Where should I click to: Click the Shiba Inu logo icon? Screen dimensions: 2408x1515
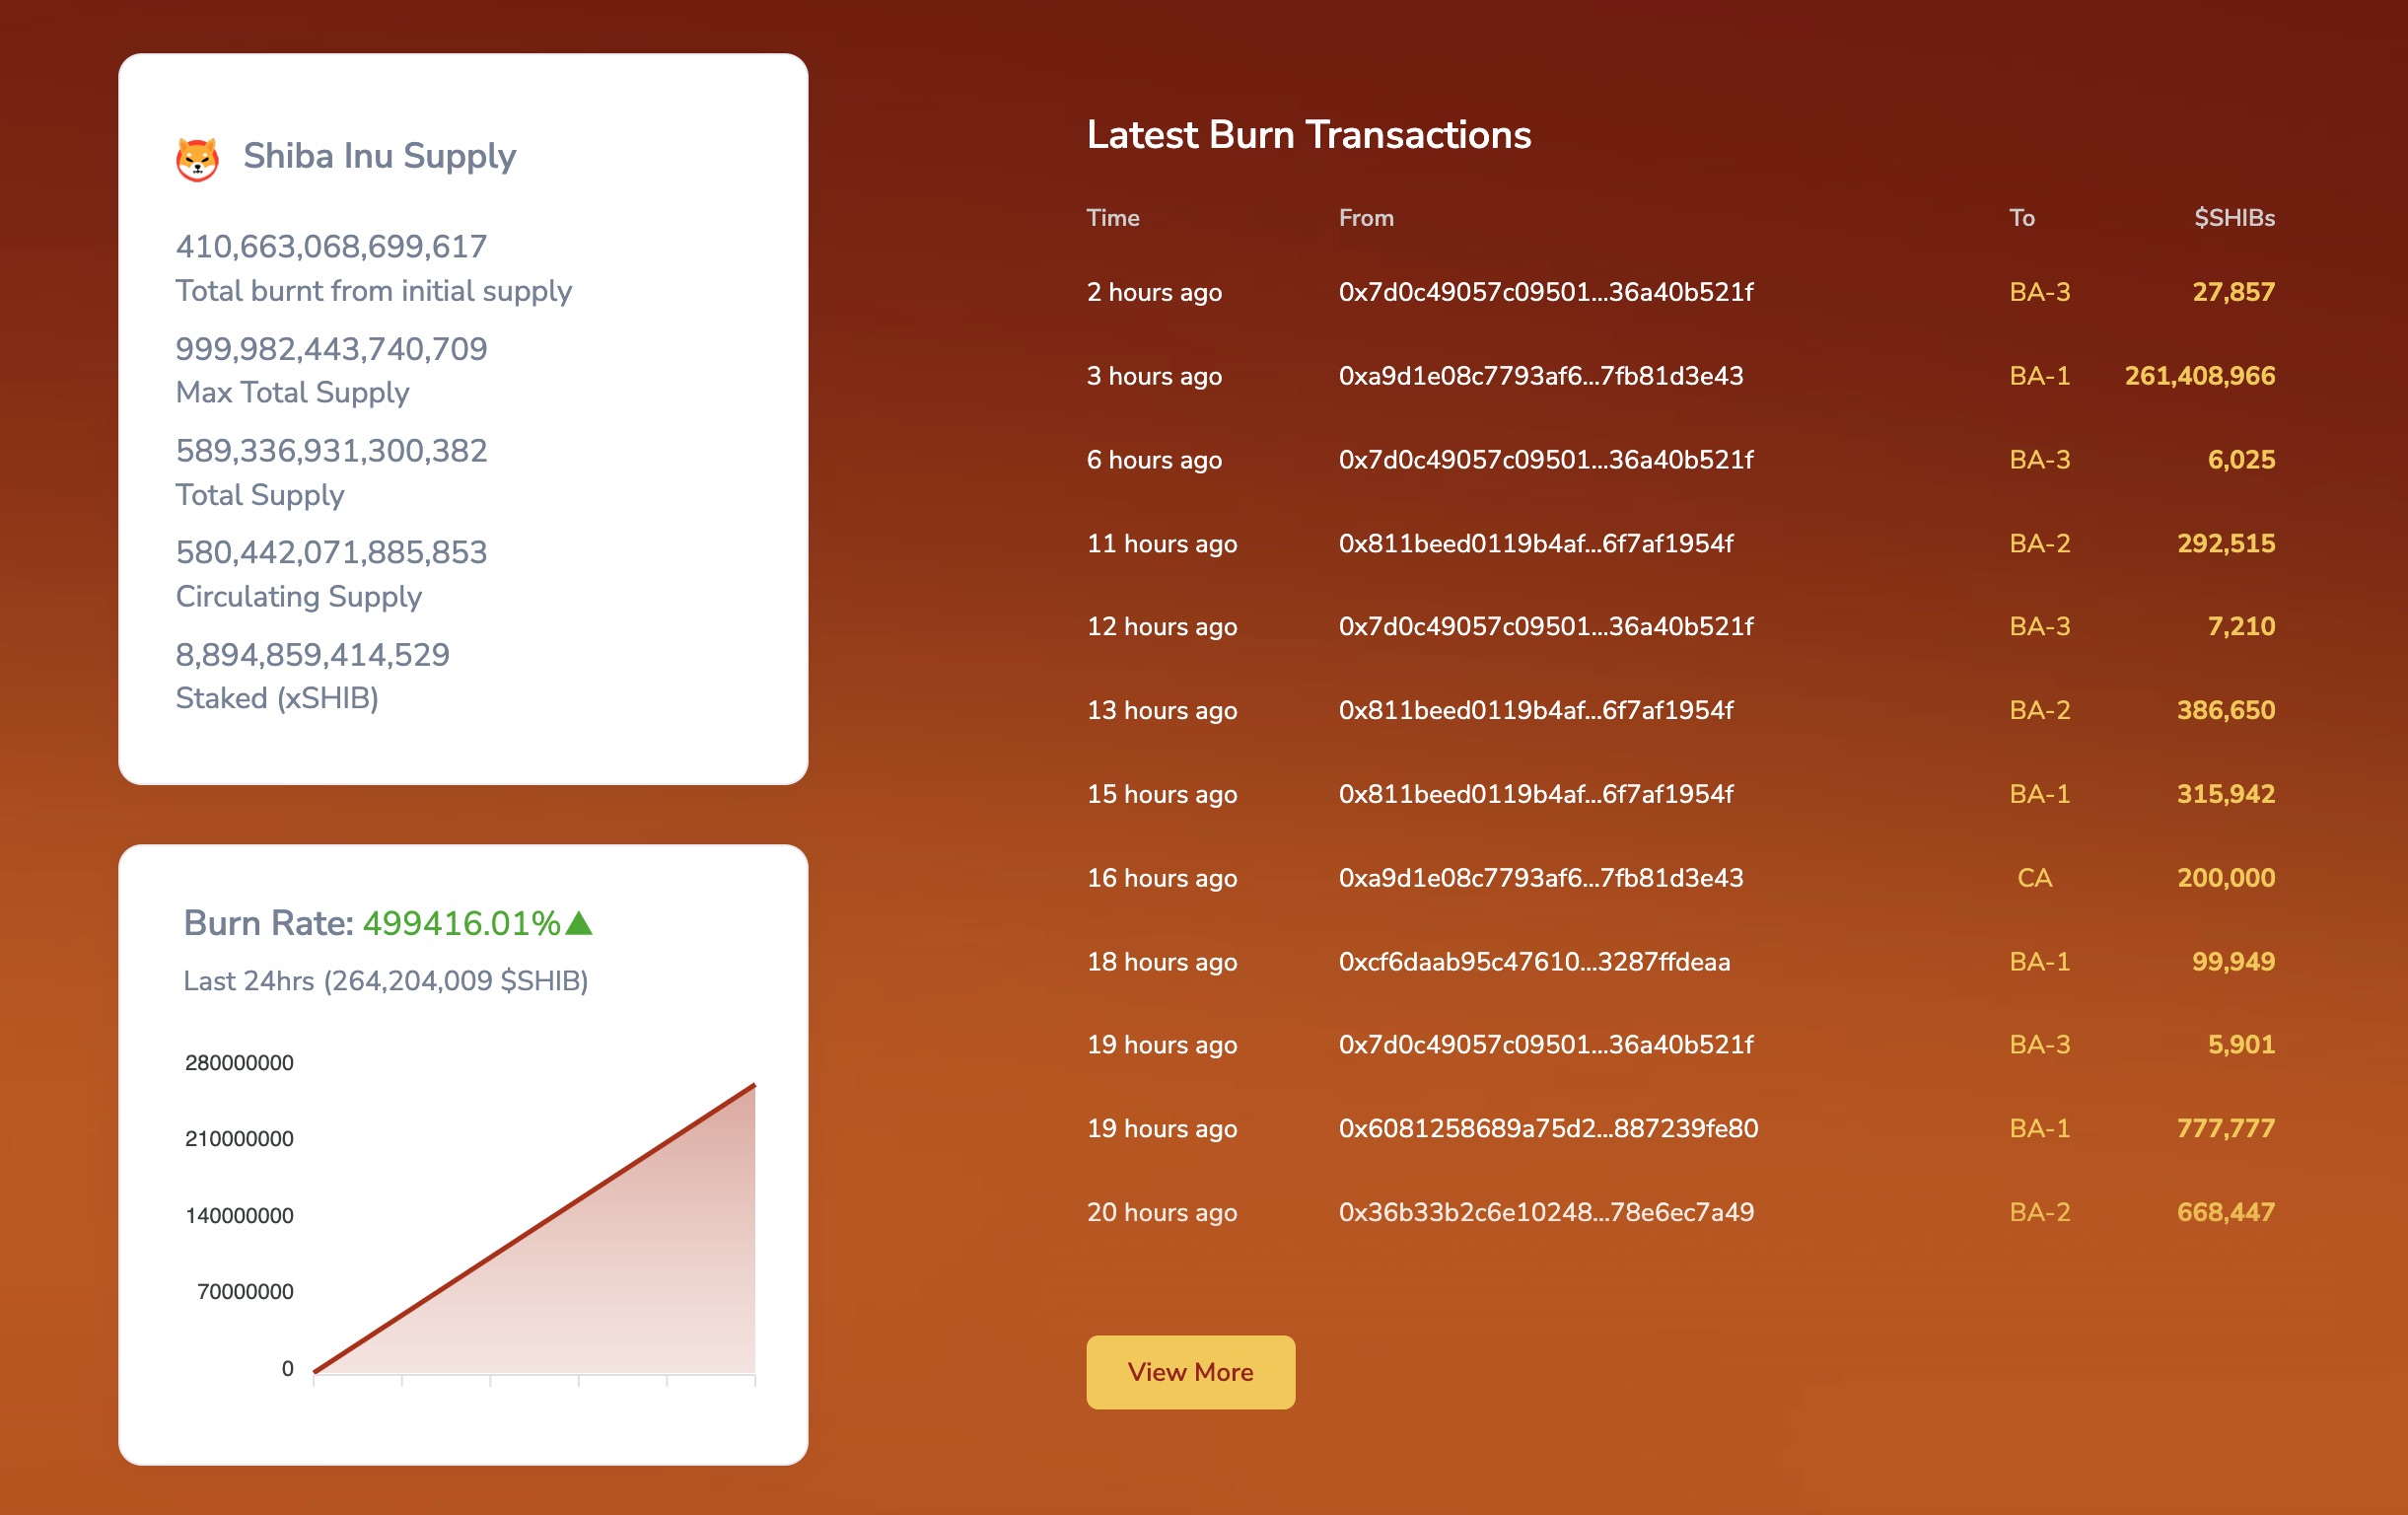click(197, 156)
